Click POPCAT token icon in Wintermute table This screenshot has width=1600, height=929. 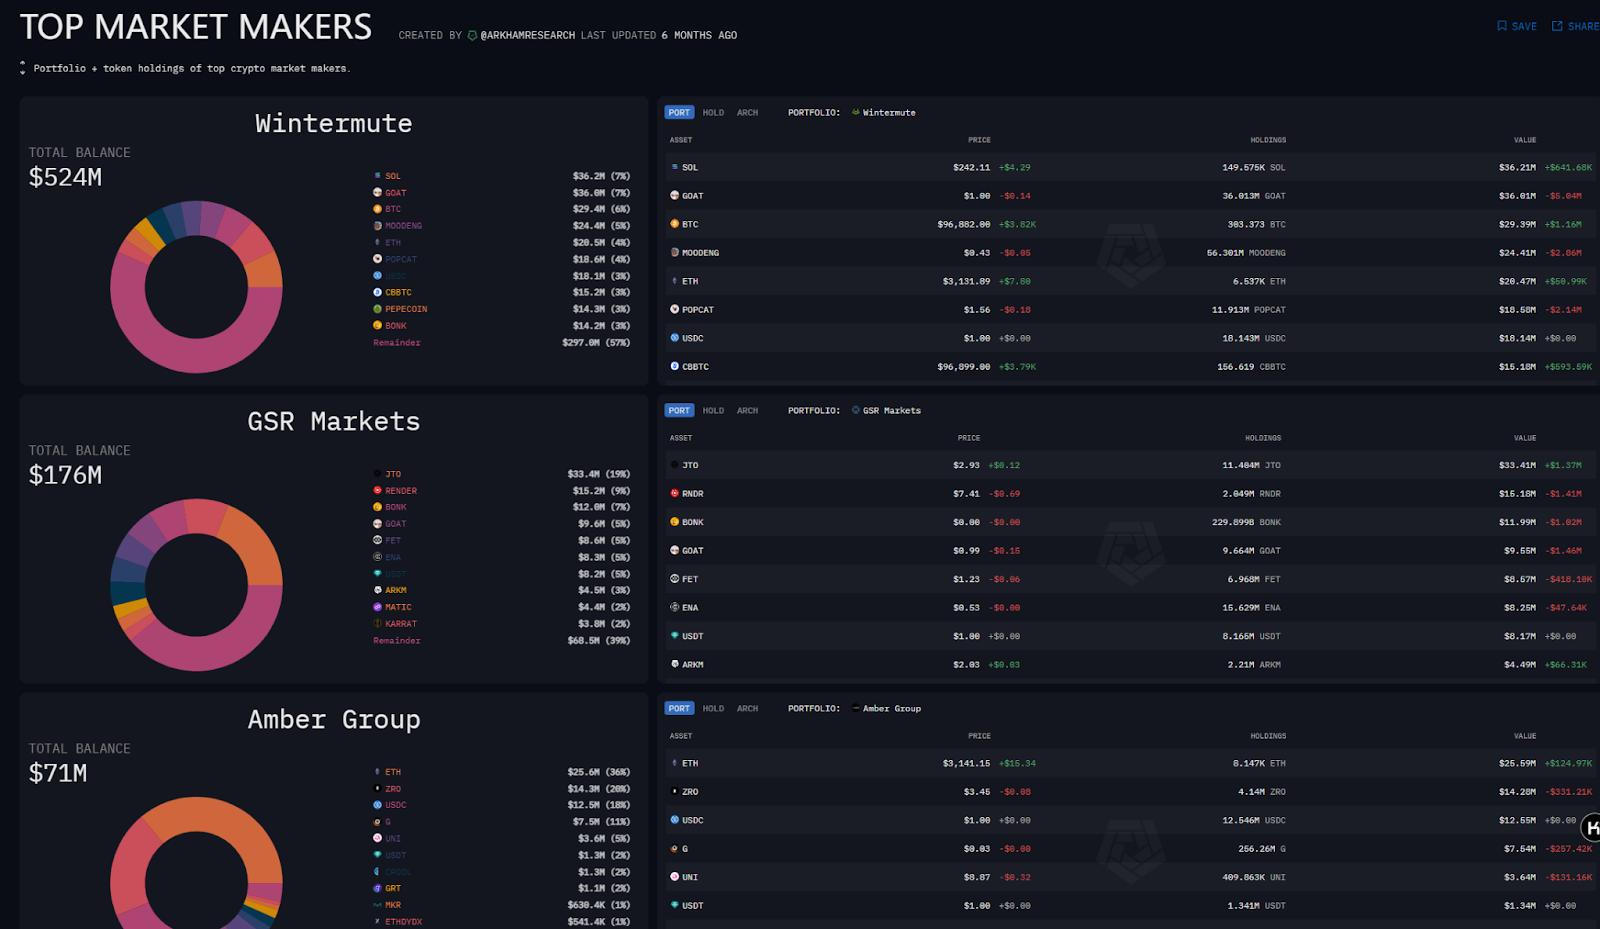[x=675, y=309]
